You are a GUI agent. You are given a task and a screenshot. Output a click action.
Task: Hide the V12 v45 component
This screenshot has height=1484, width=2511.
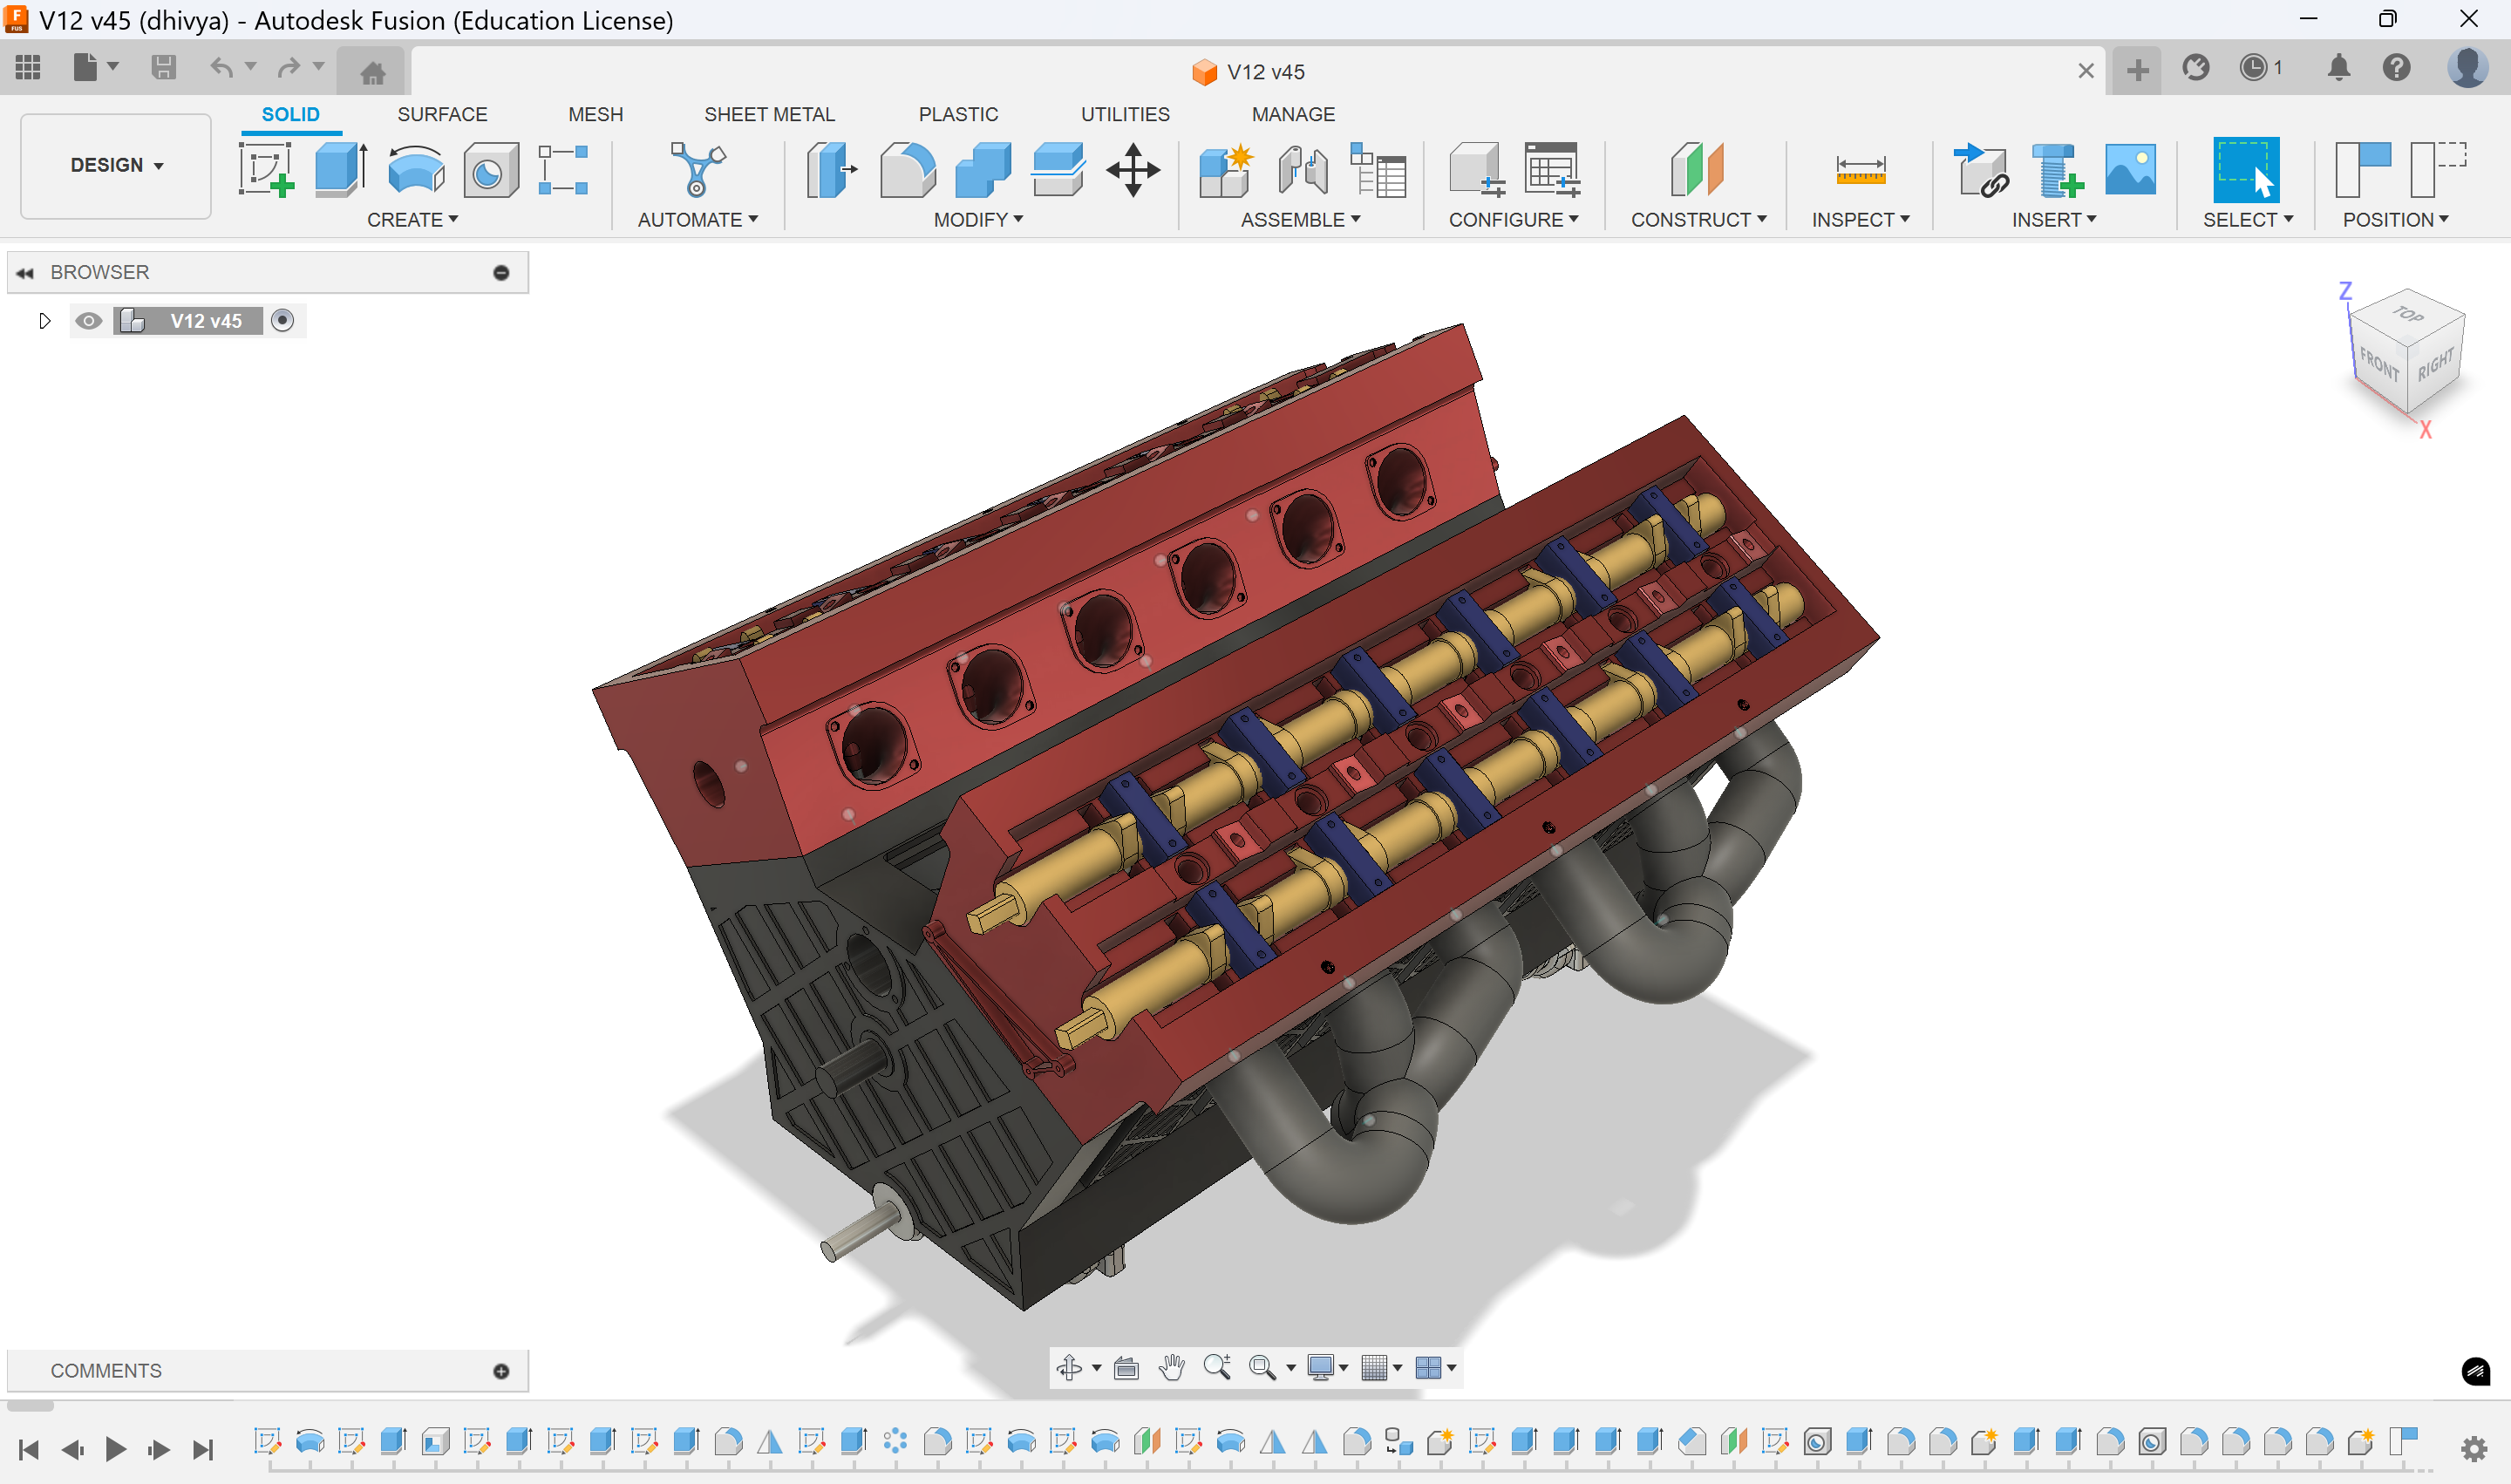(88, 321)
